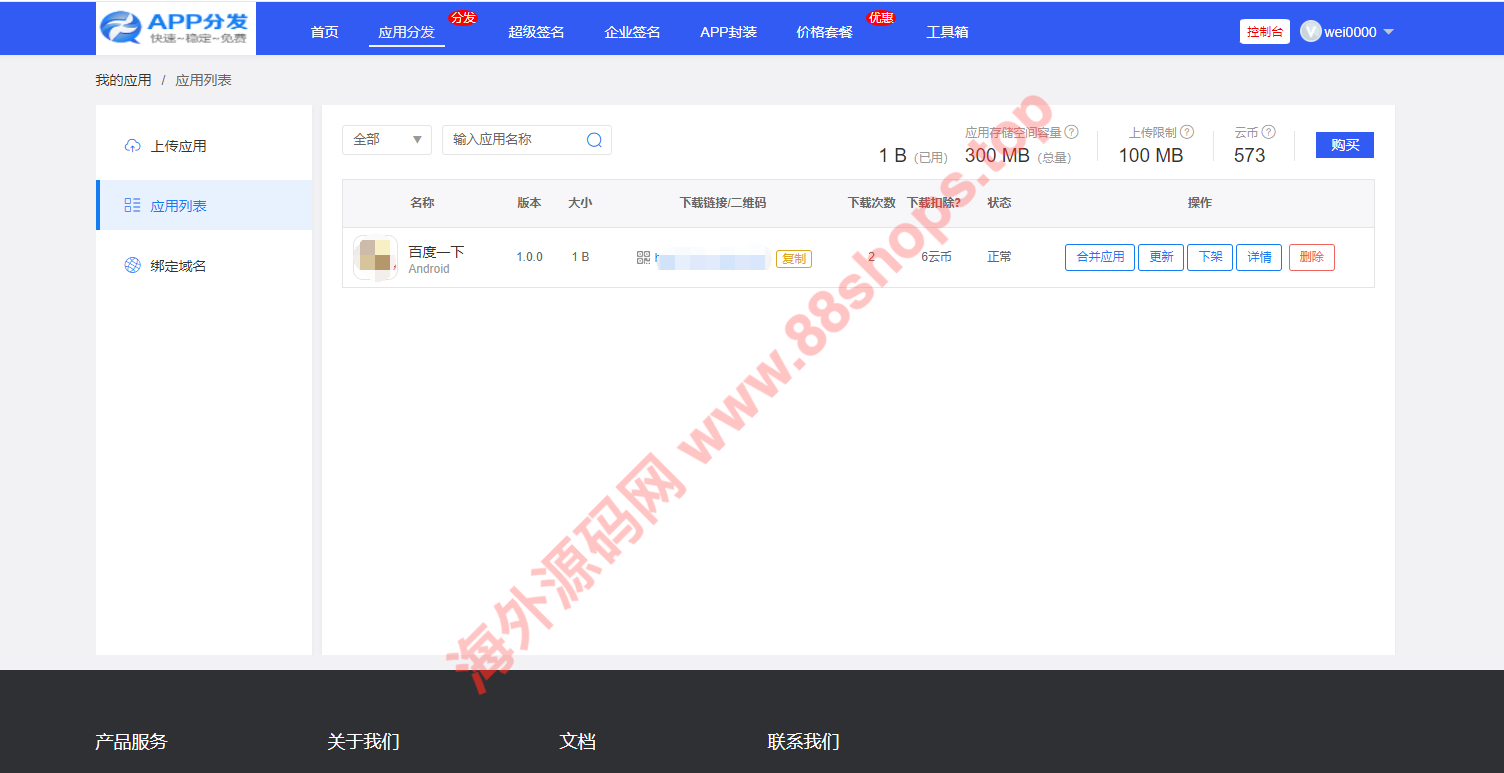
Task: Click the red 删除 button
Action: pos(1311,257)
